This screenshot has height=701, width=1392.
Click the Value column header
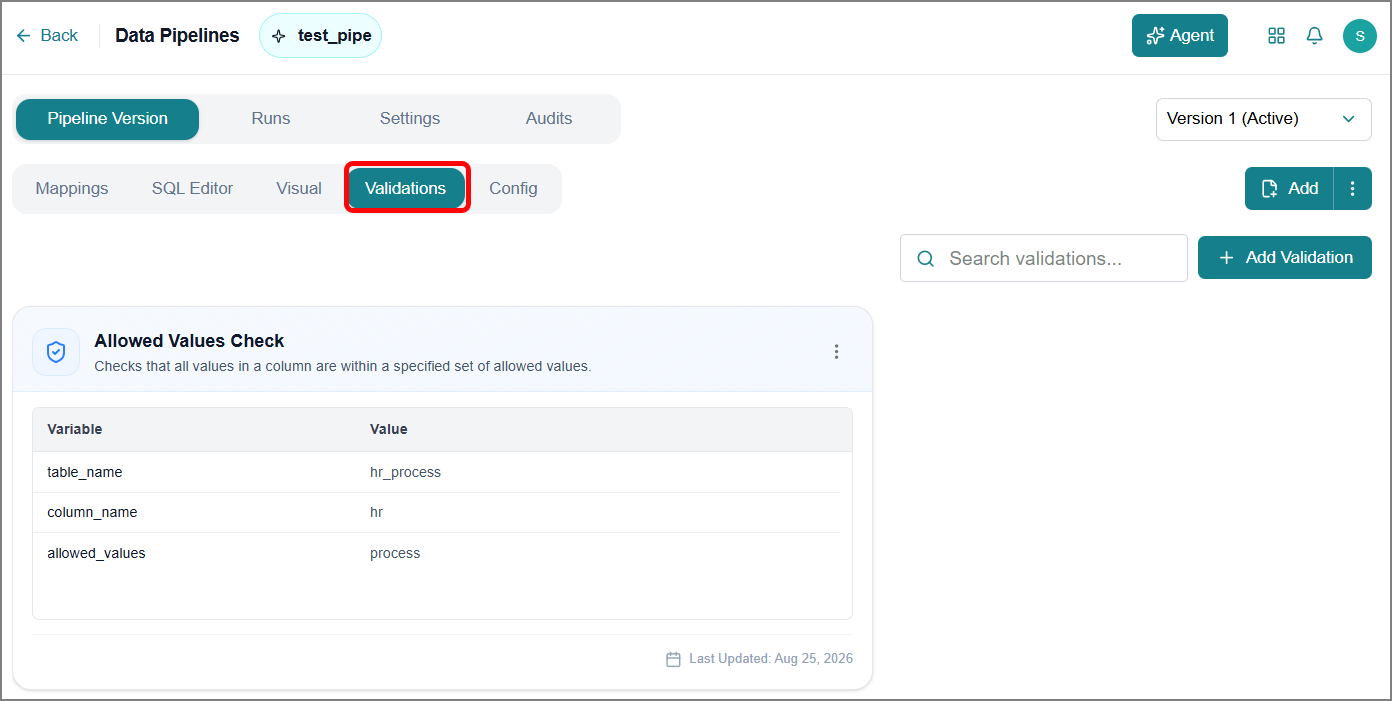coord(389,429)
